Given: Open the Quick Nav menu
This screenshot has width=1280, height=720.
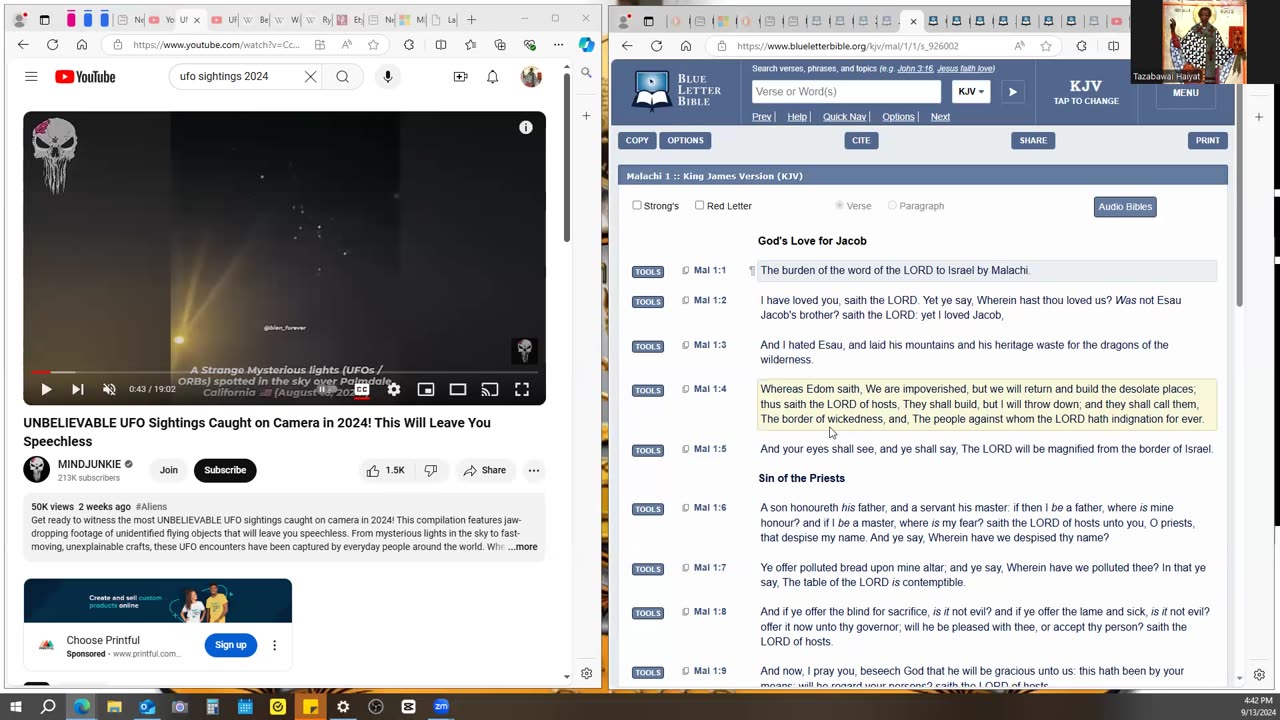Looking at the screenshot, I should (844, 117).
